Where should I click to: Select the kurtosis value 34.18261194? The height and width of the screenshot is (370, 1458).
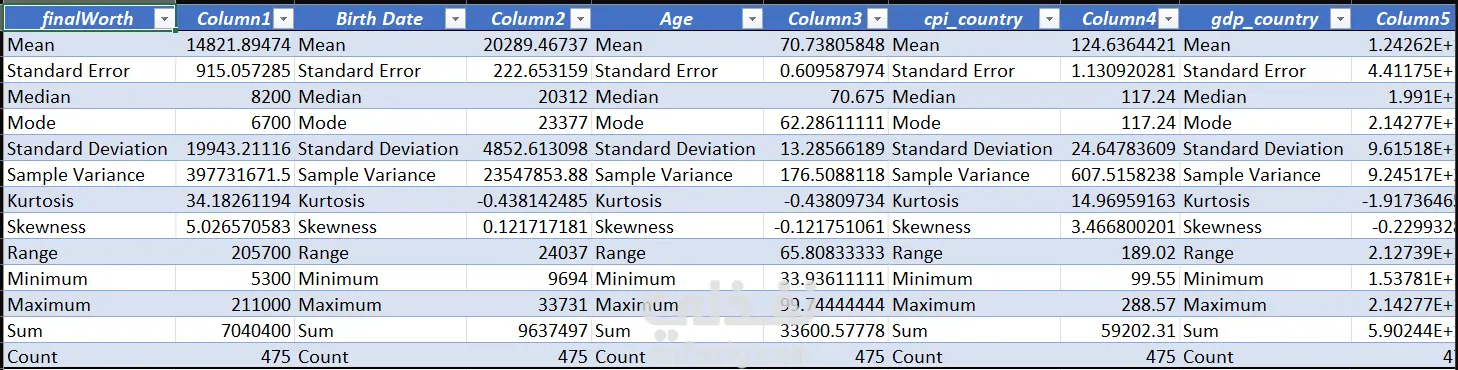(236, 201)
